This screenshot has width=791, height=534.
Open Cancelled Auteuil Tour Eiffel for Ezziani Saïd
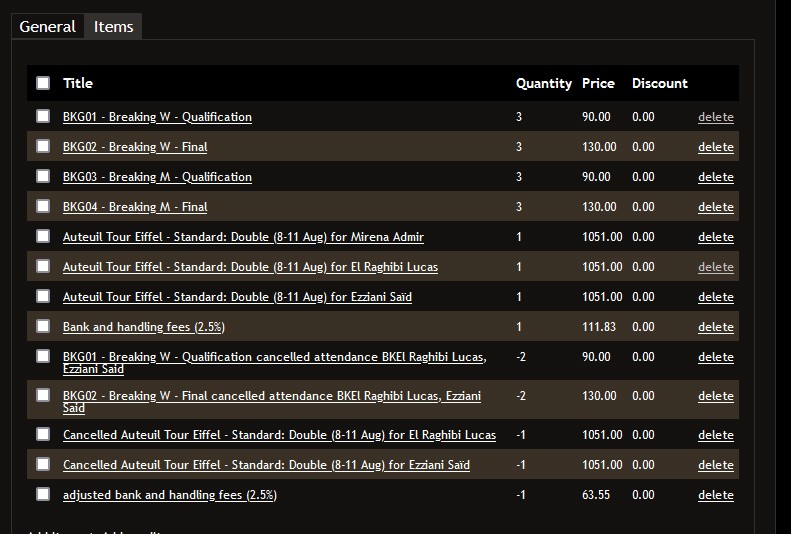pyautogui.click(x=266, y=465)
